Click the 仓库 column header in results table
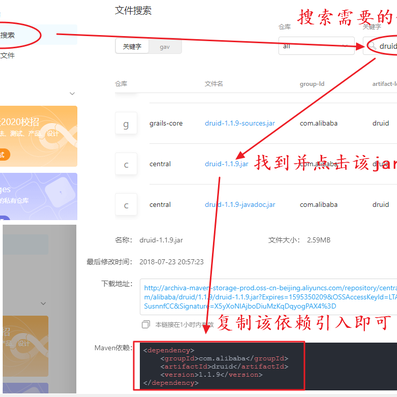 [121, 84]
